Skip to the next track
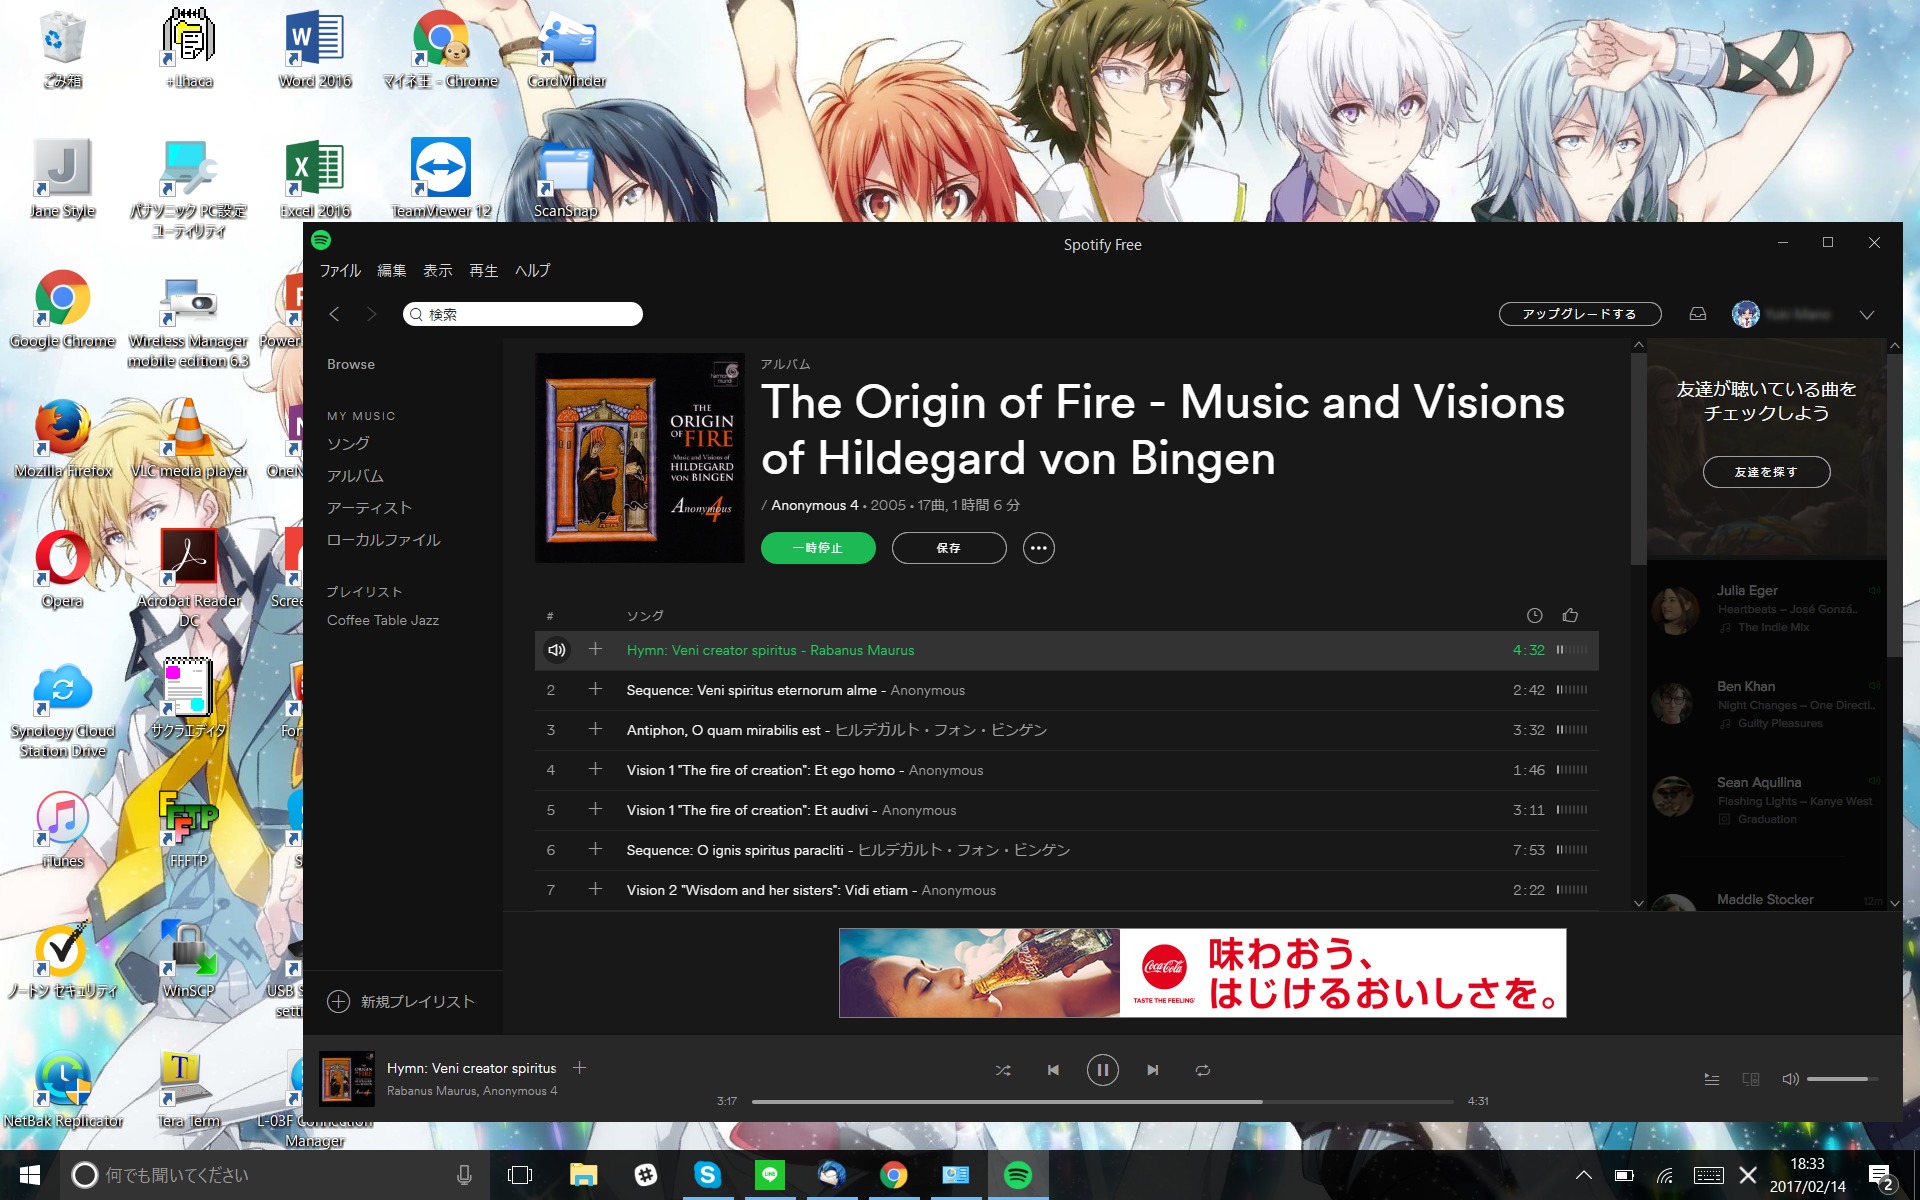This screenshot has height=1200, width=1920. [1152, 1070]
